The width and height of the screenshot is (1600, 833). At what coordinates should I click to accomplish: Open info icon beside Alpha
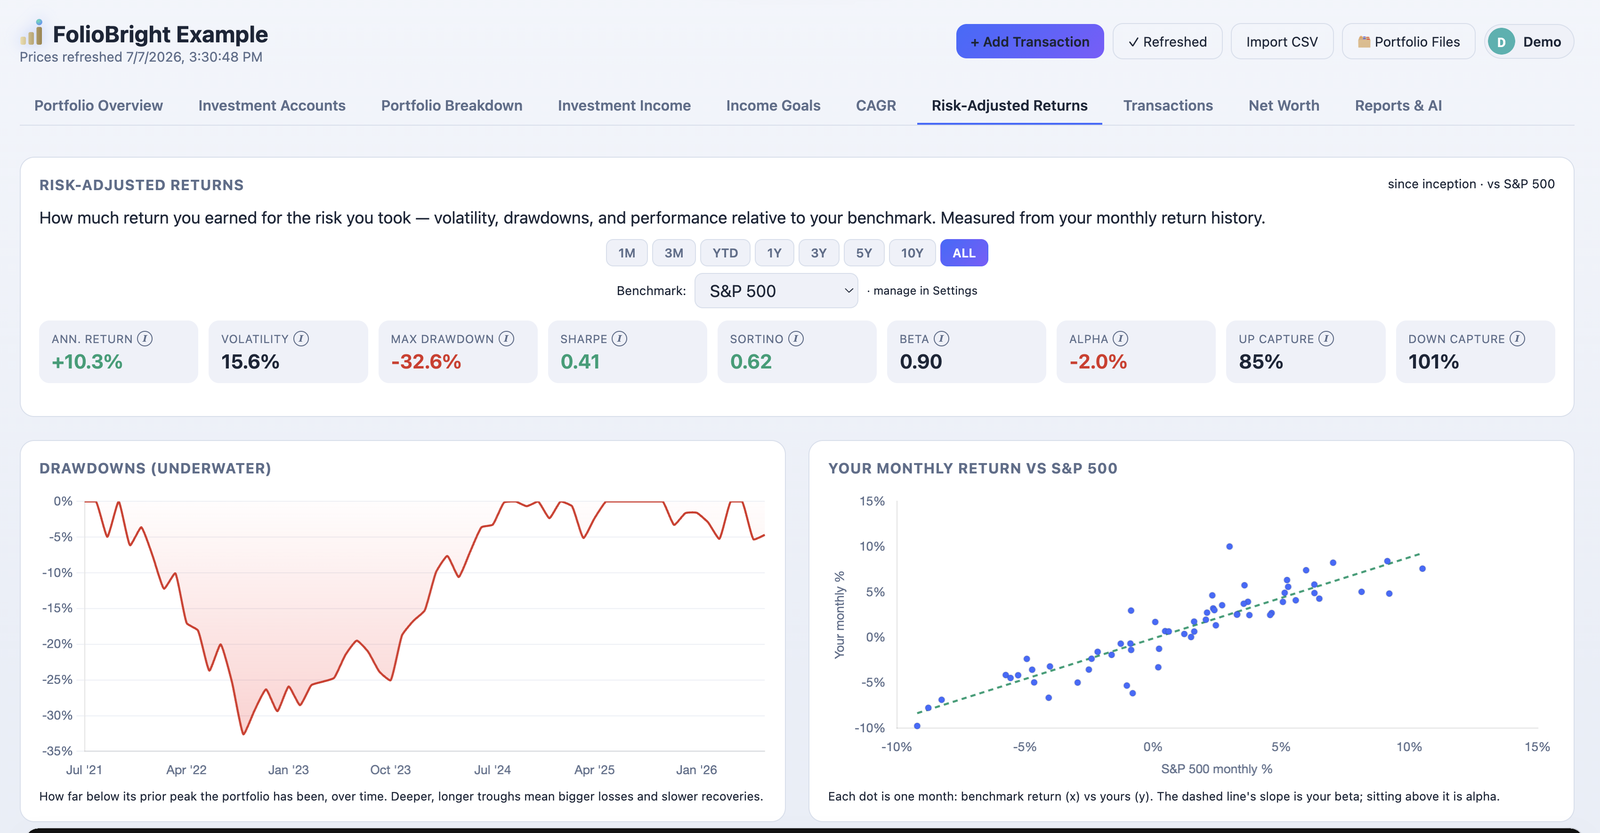(x=1121, y=339)
